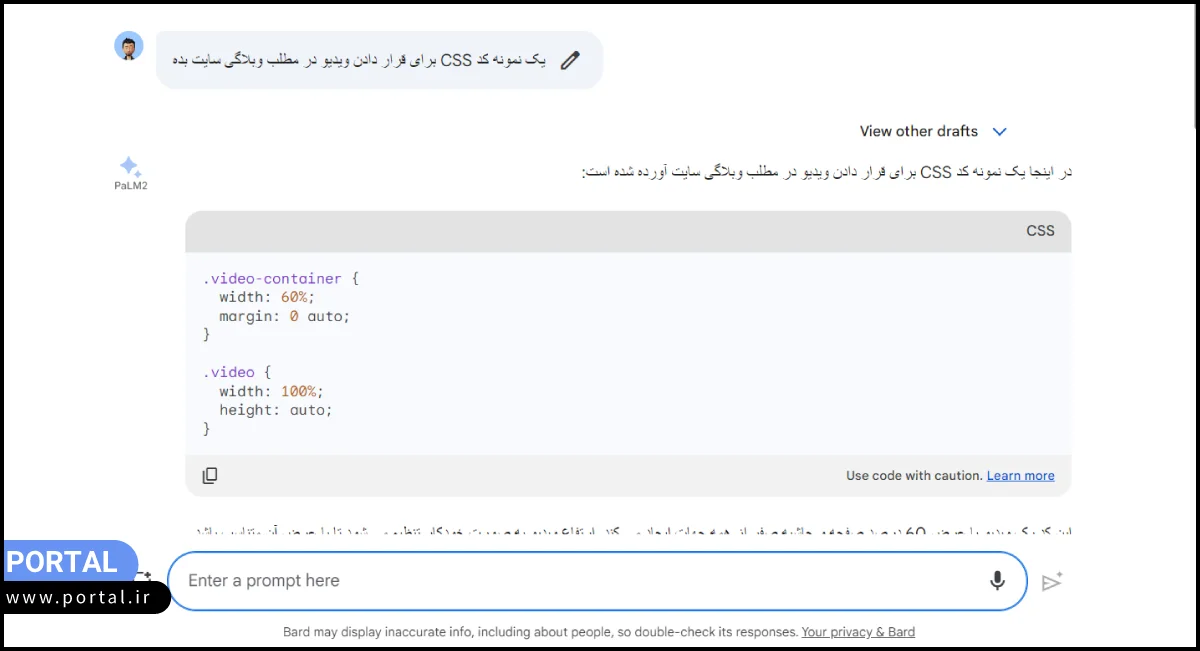Activate voice input with the microphone icon

pos(996,580)
